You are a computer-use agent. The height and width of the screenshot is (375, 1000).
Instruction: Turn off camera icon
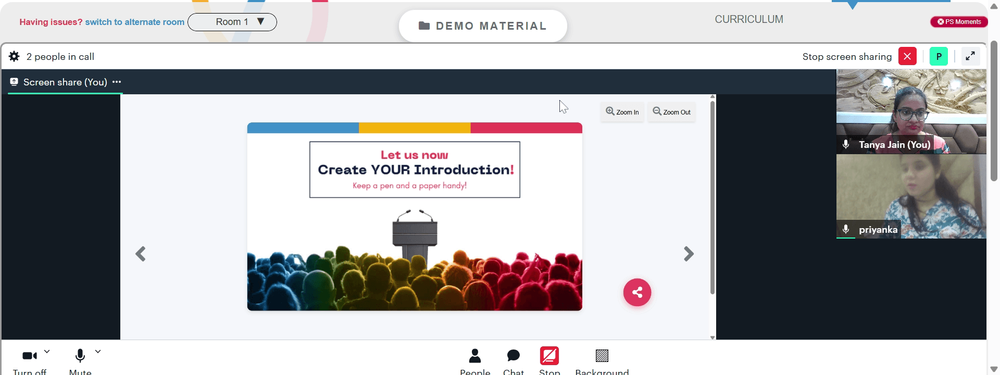point(30,356)
